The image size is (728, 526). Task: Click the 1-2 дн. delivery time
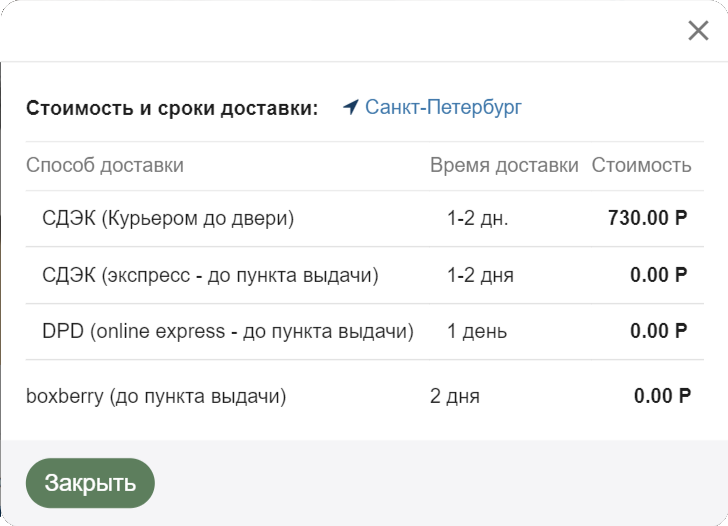click(x=477, y=218)
